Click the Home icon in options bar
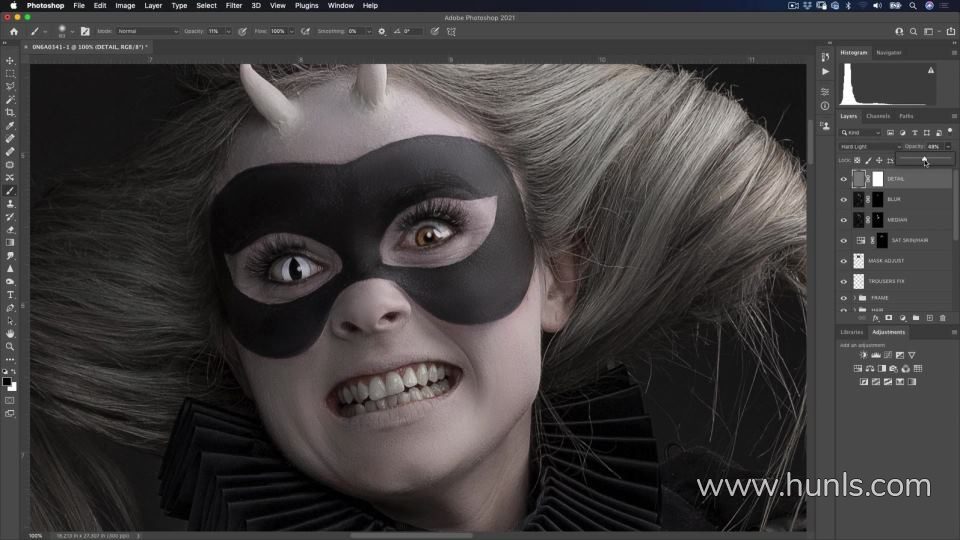This screenshot has width=960, height=540. (x=12, y=31)
